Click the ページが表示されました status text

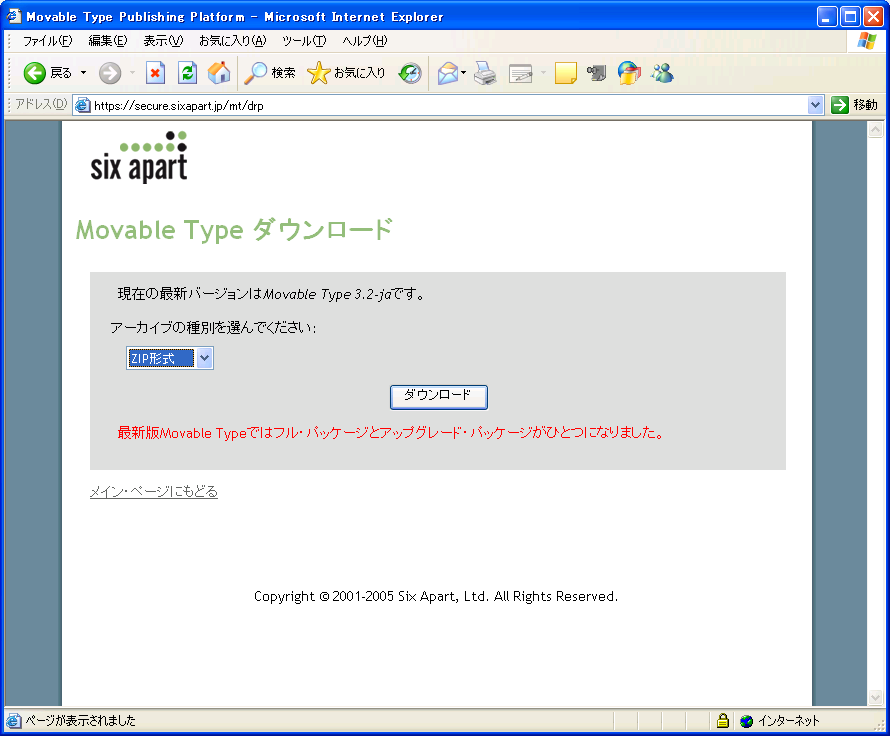(x=81, y=721)
